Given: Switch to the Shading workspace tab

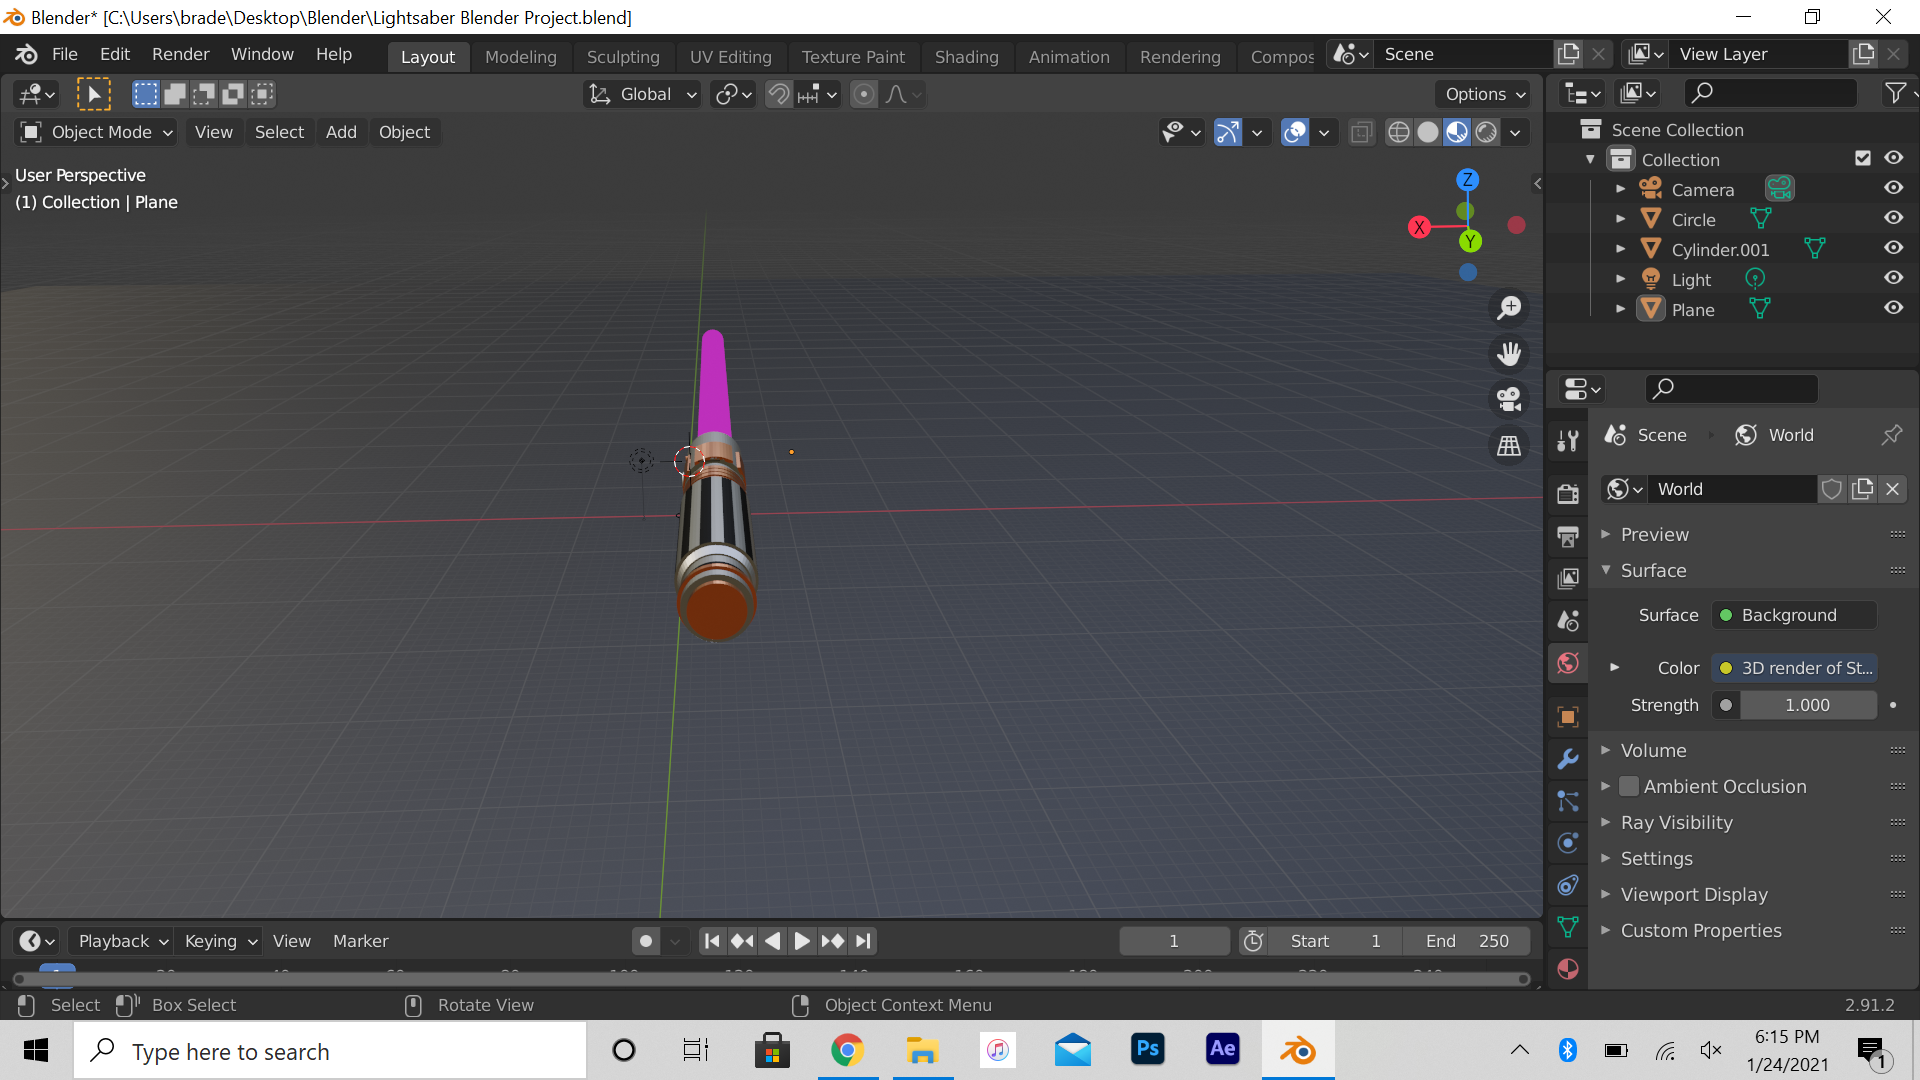Looking at the screenshot, I should point(967,57).
